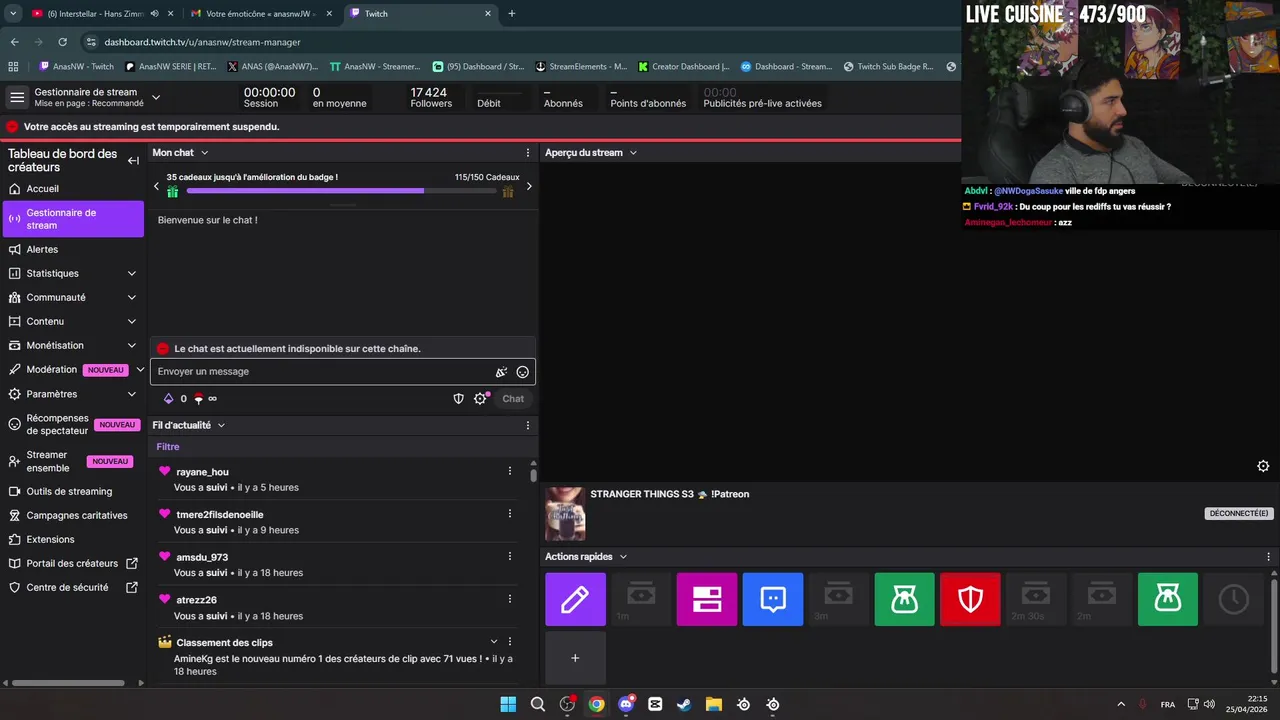Open the emoji picker in chat input
The height and width of the screenshot is (720, 1280).
tap(522, 372)
